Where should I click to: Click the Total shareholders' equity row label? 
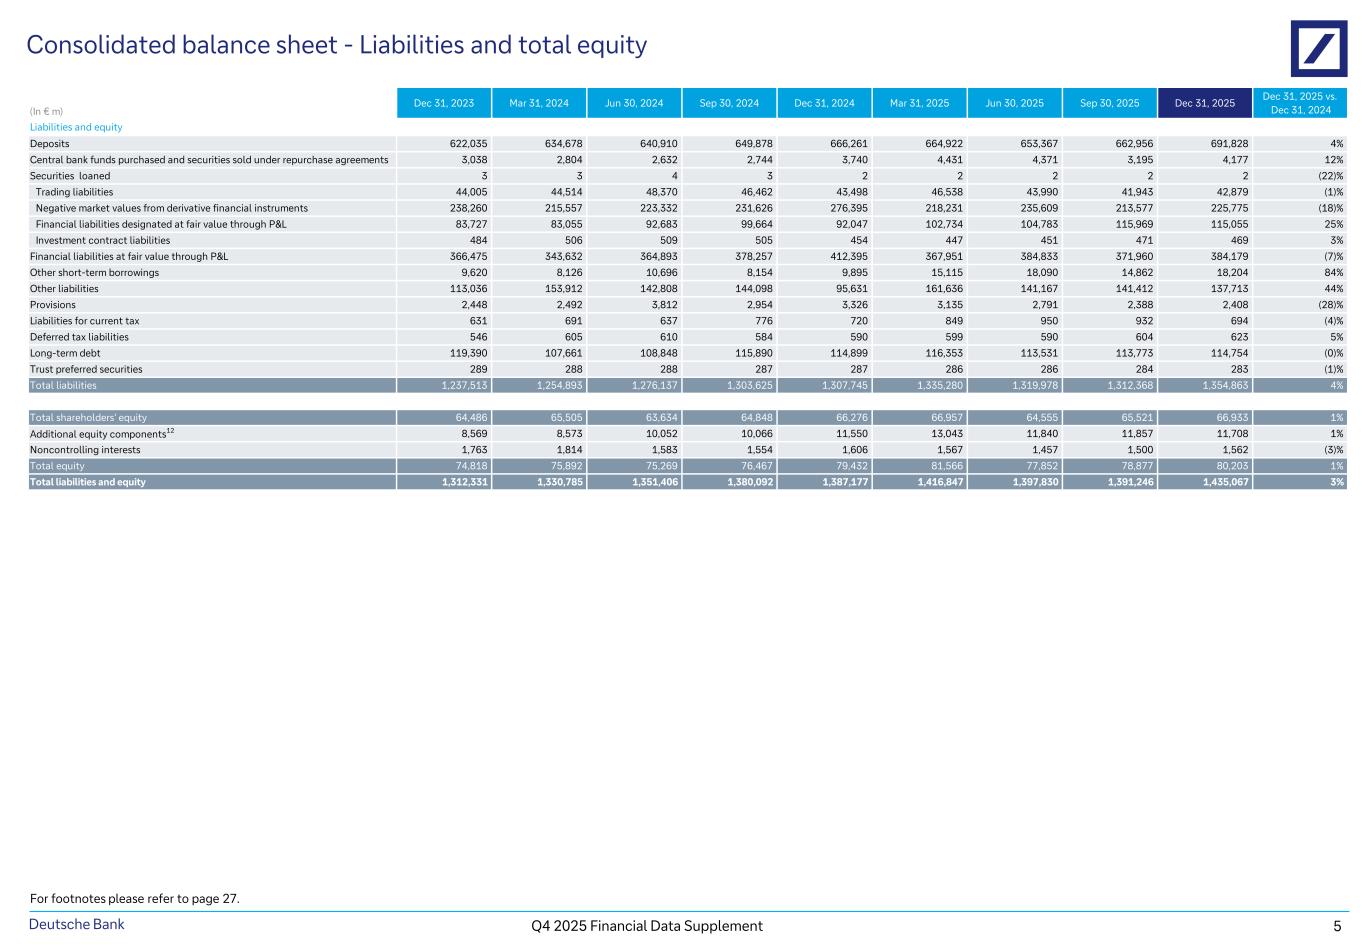coord(88,418)
